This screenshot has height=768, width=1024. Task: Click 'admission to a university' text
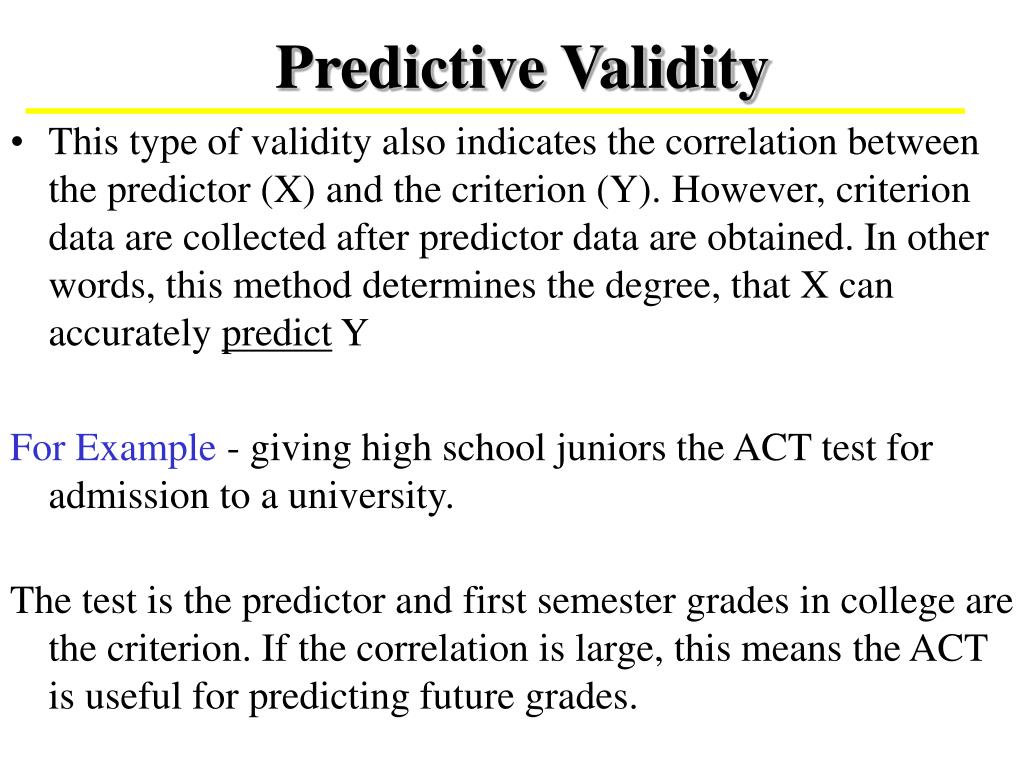[251, 496]
